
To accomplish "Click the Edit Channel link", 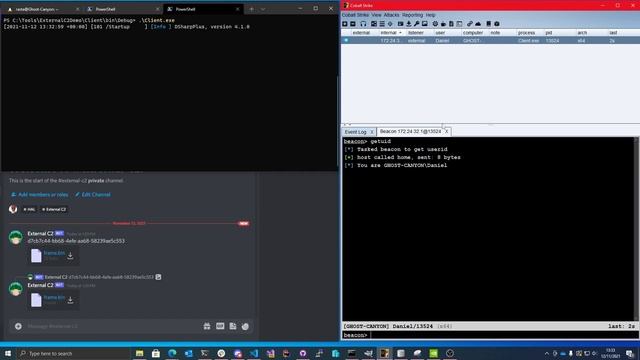I will click(x=93, y=195).
